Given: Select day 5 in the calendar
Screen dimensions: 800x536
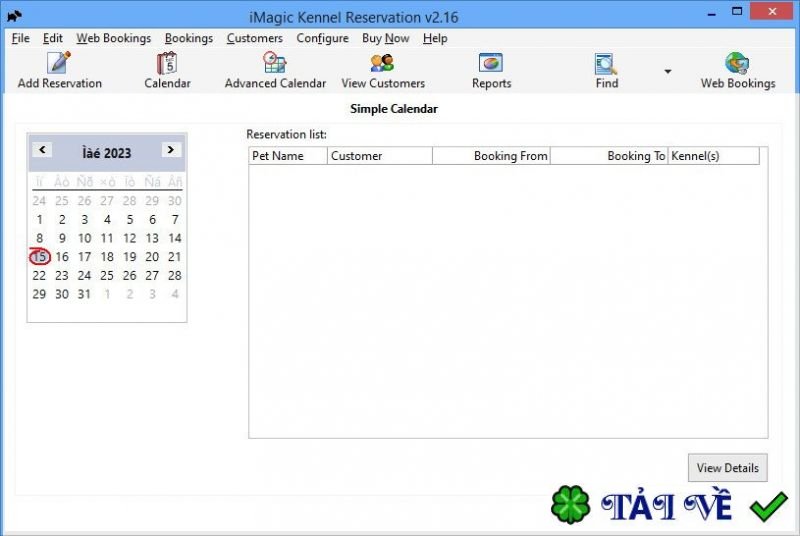Looking at the screenshot, I should point(130,219).
